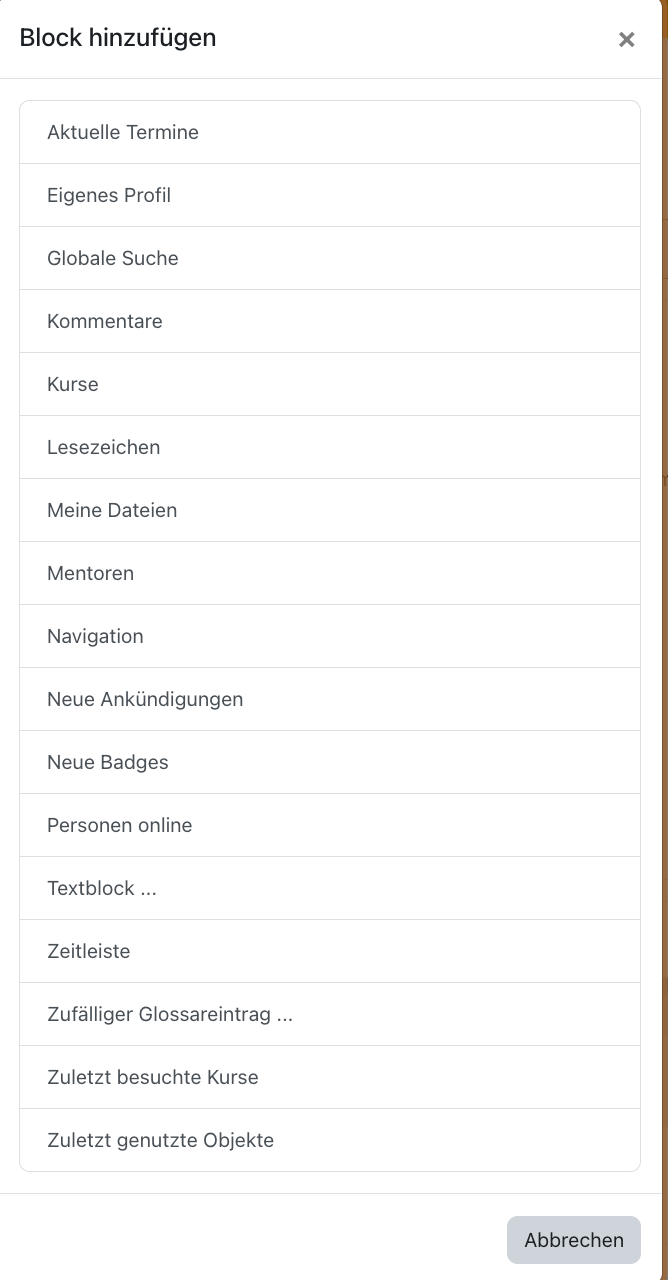Select Kommentare from the block list
This screenshot has width=668, height=1280.
[x=330, y=321]
